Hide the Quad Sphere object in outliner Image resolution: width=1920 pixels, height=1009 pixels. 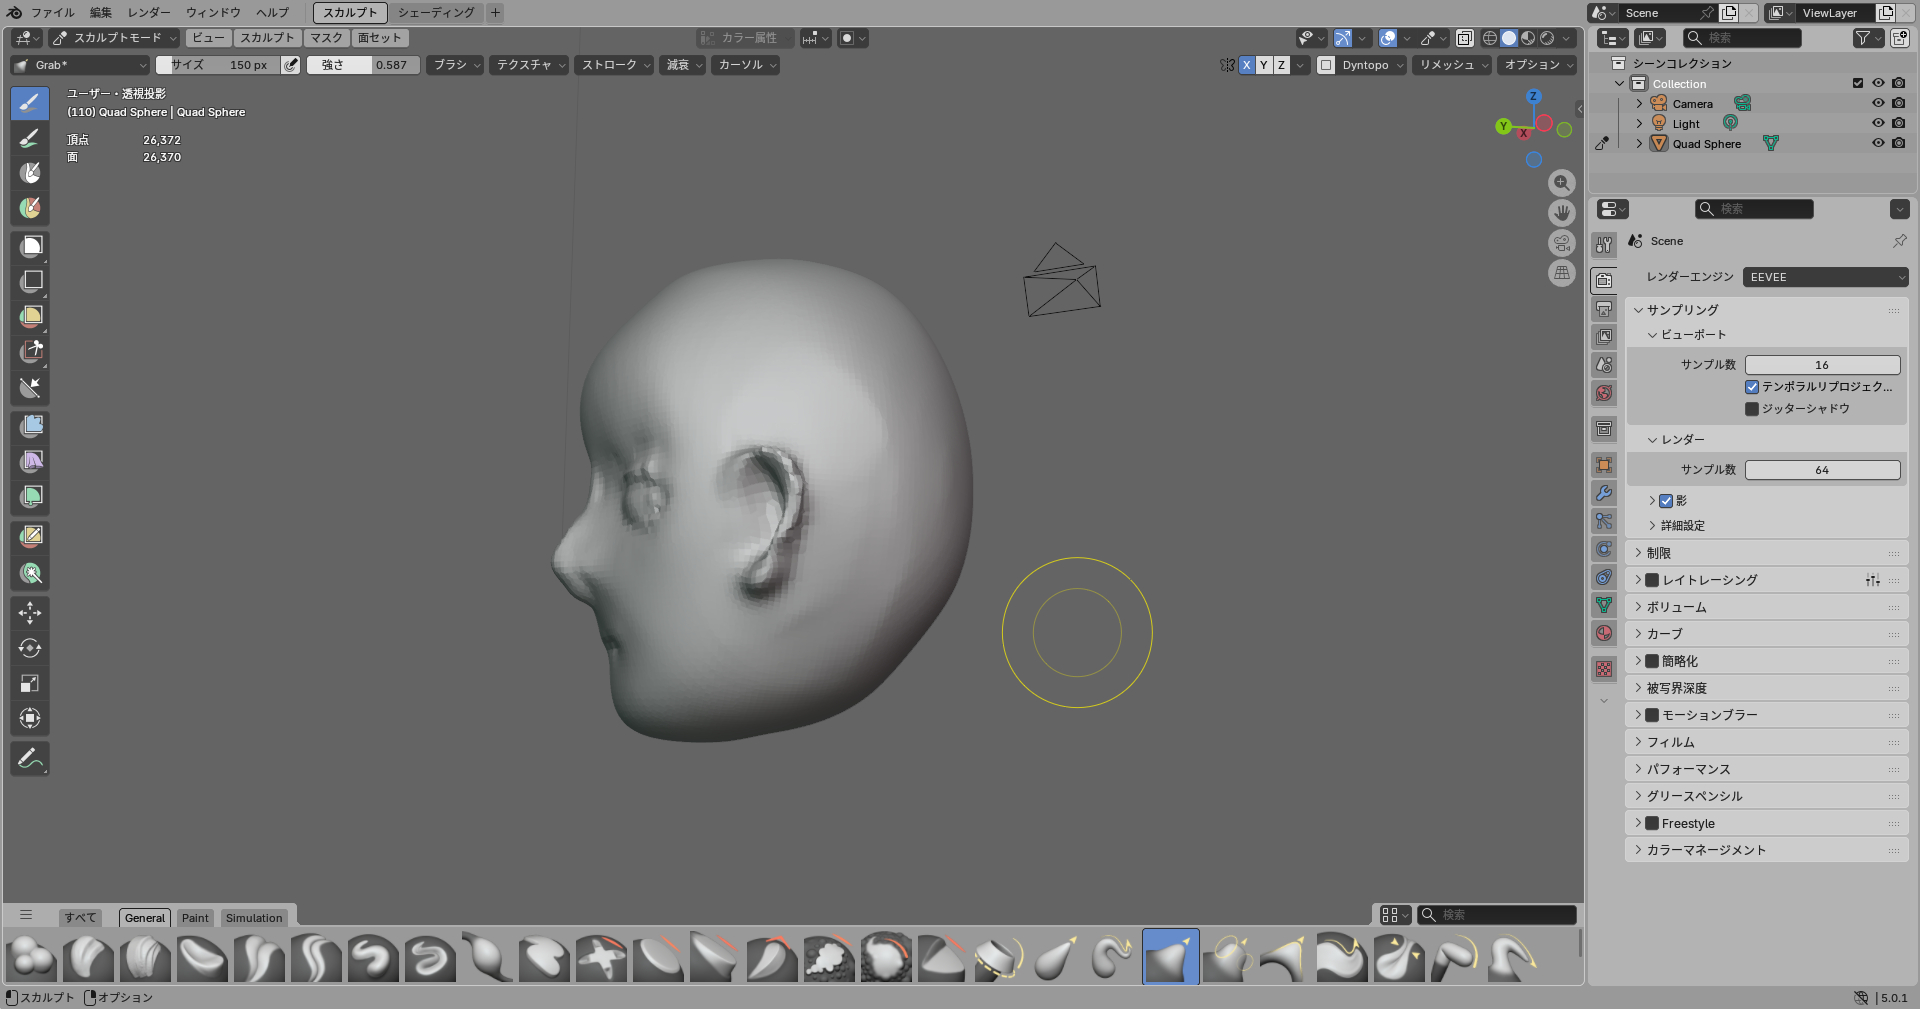pos(1878,143)
